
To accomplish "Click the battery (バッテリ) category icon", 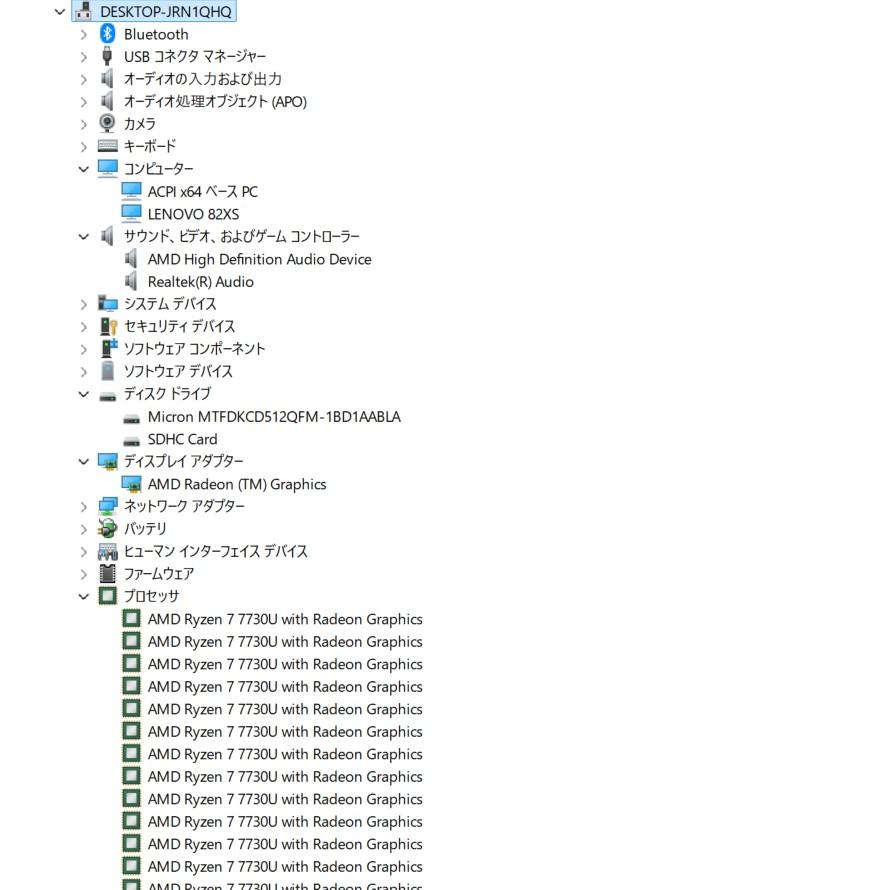I will pos(108,528).
